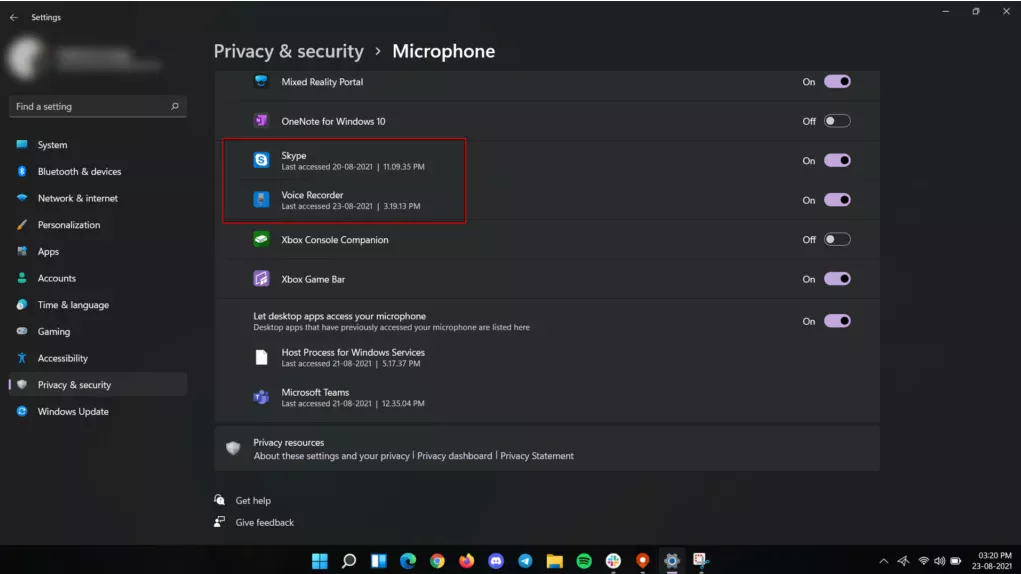Enable microphone for OneNote for Windows 10

[x=837, y=121]
